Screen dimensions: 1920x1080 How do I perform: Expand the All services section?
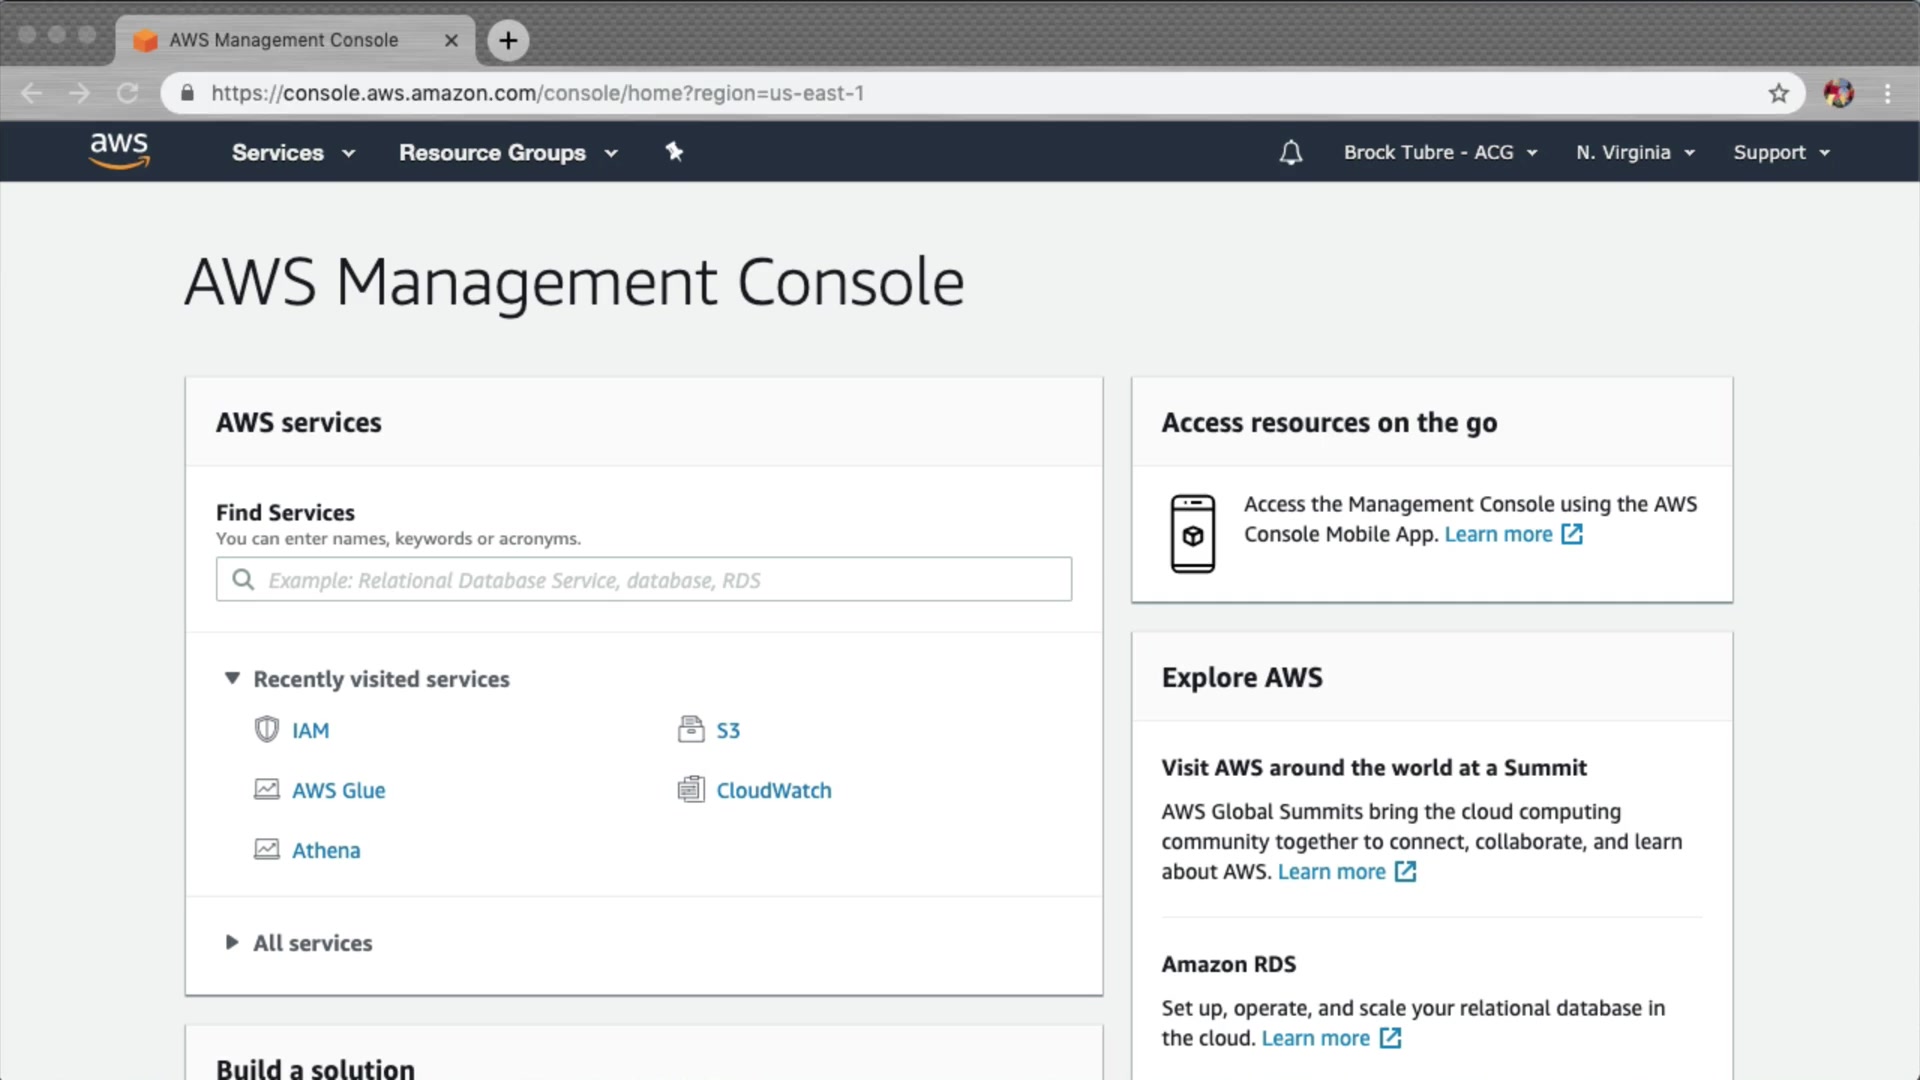click(232, 943)
